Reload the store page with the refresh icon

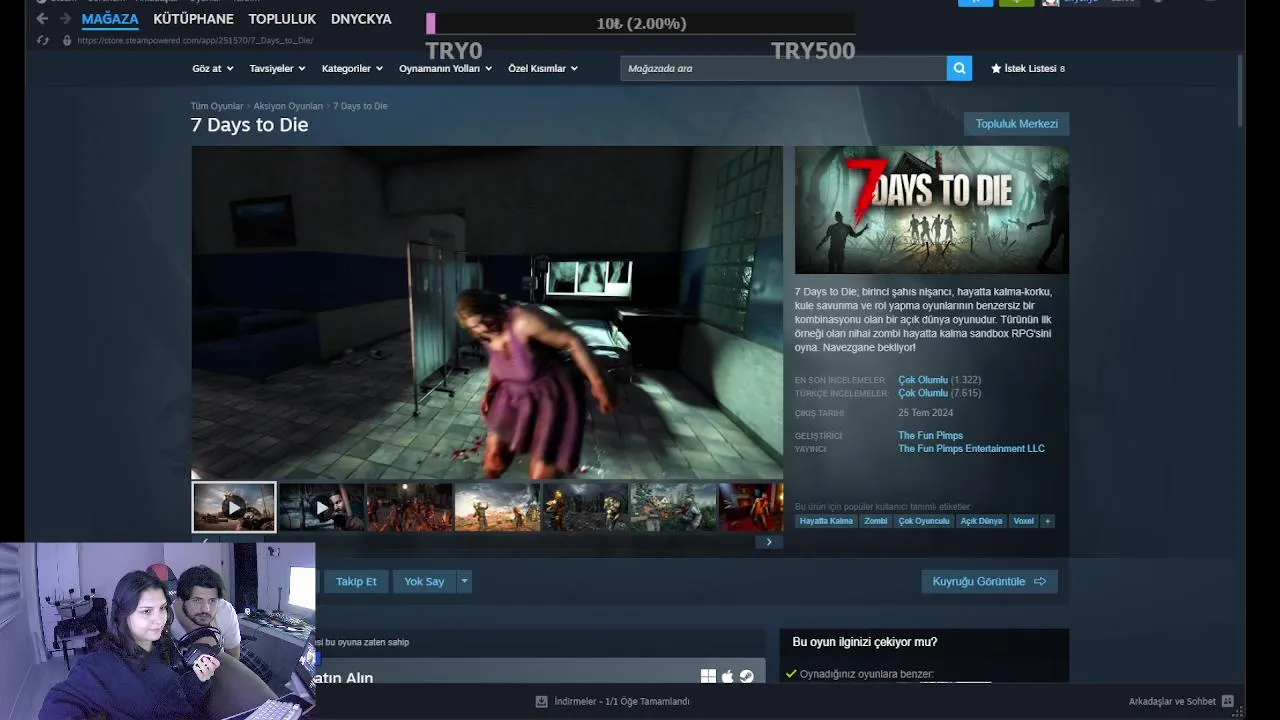[43, 40]
